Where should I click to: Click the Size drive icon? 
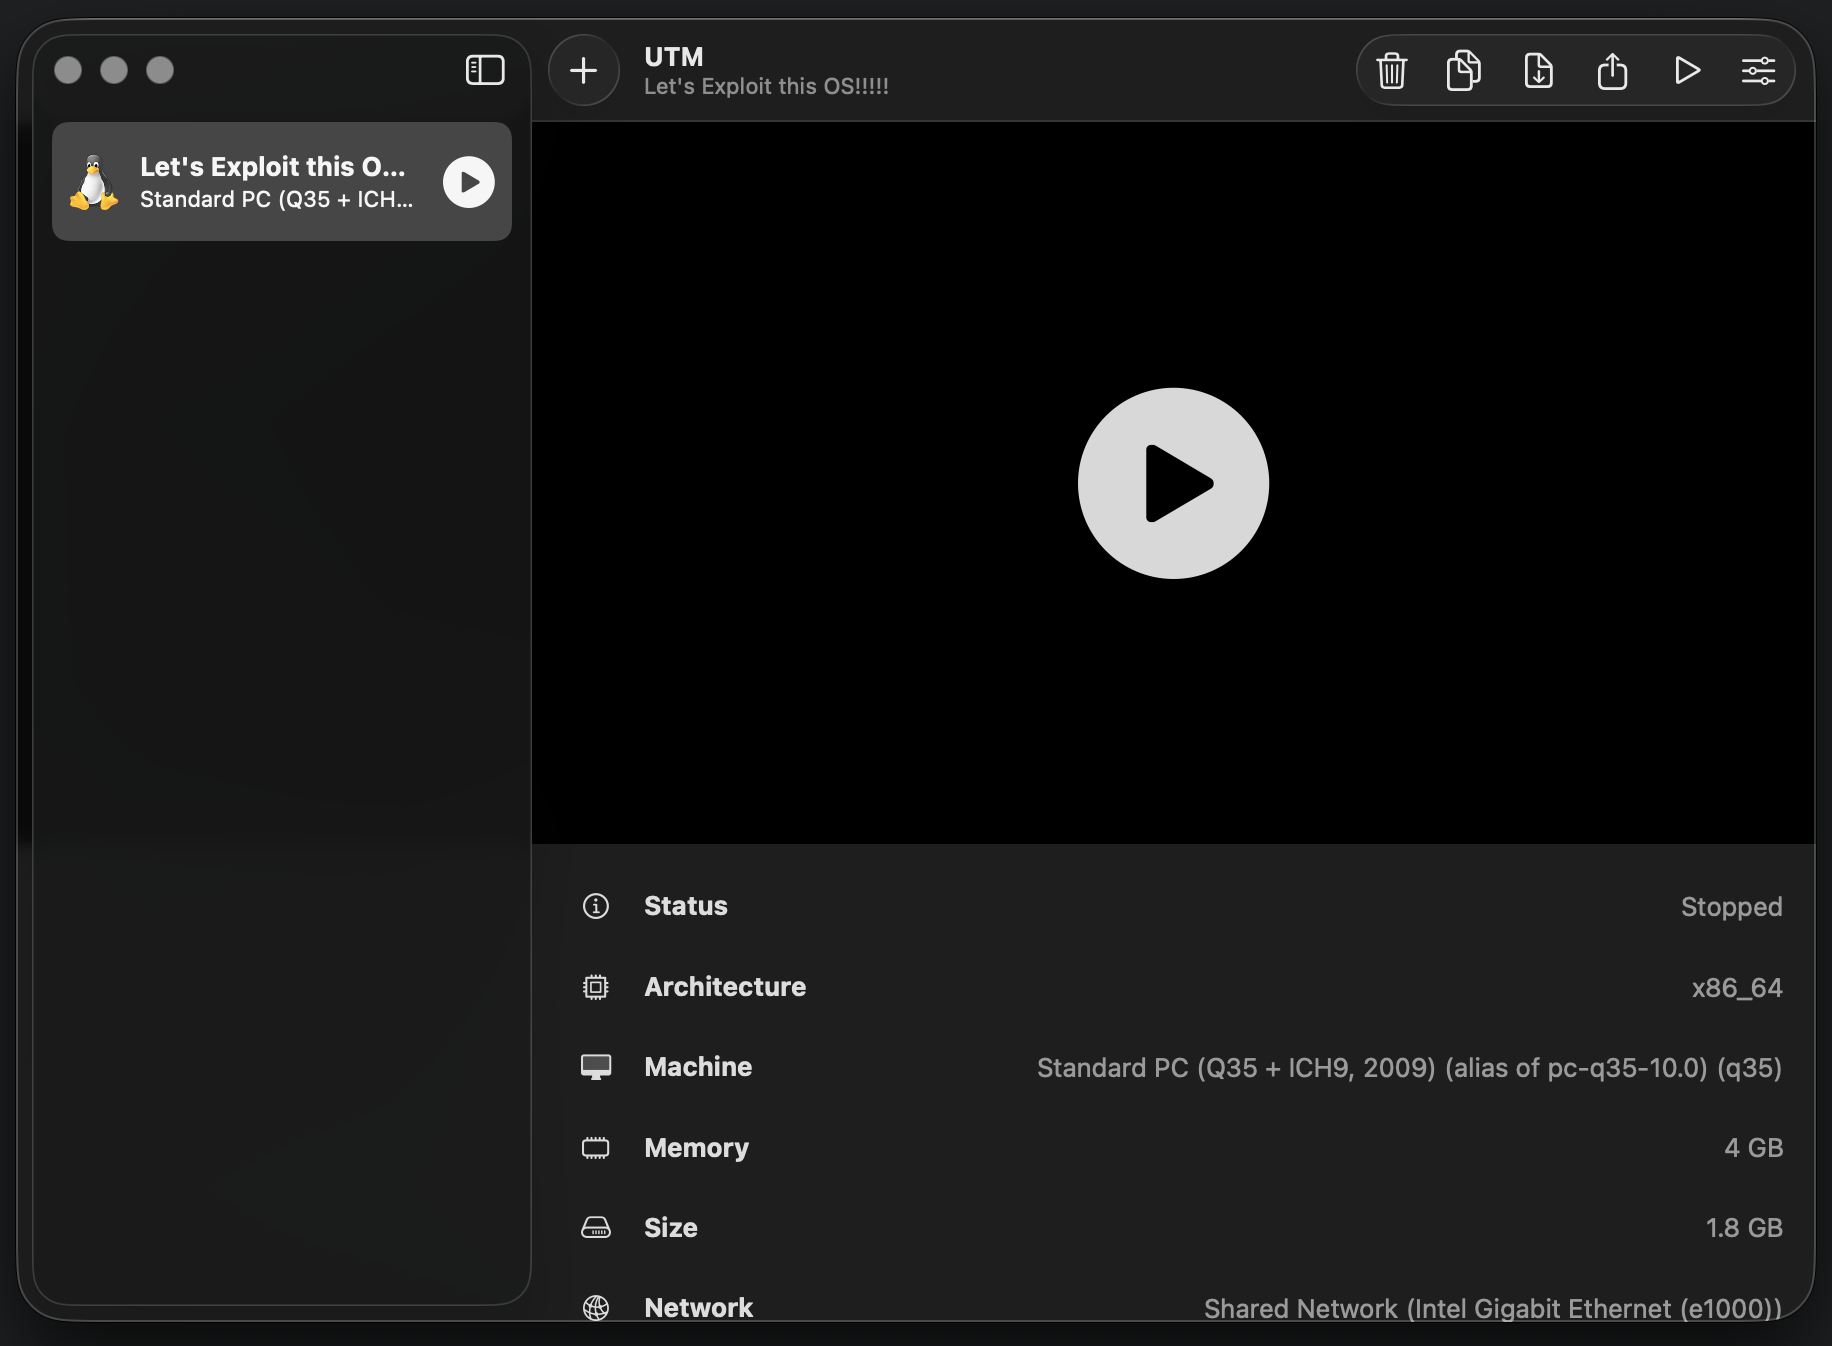(x=596, y=1227)
